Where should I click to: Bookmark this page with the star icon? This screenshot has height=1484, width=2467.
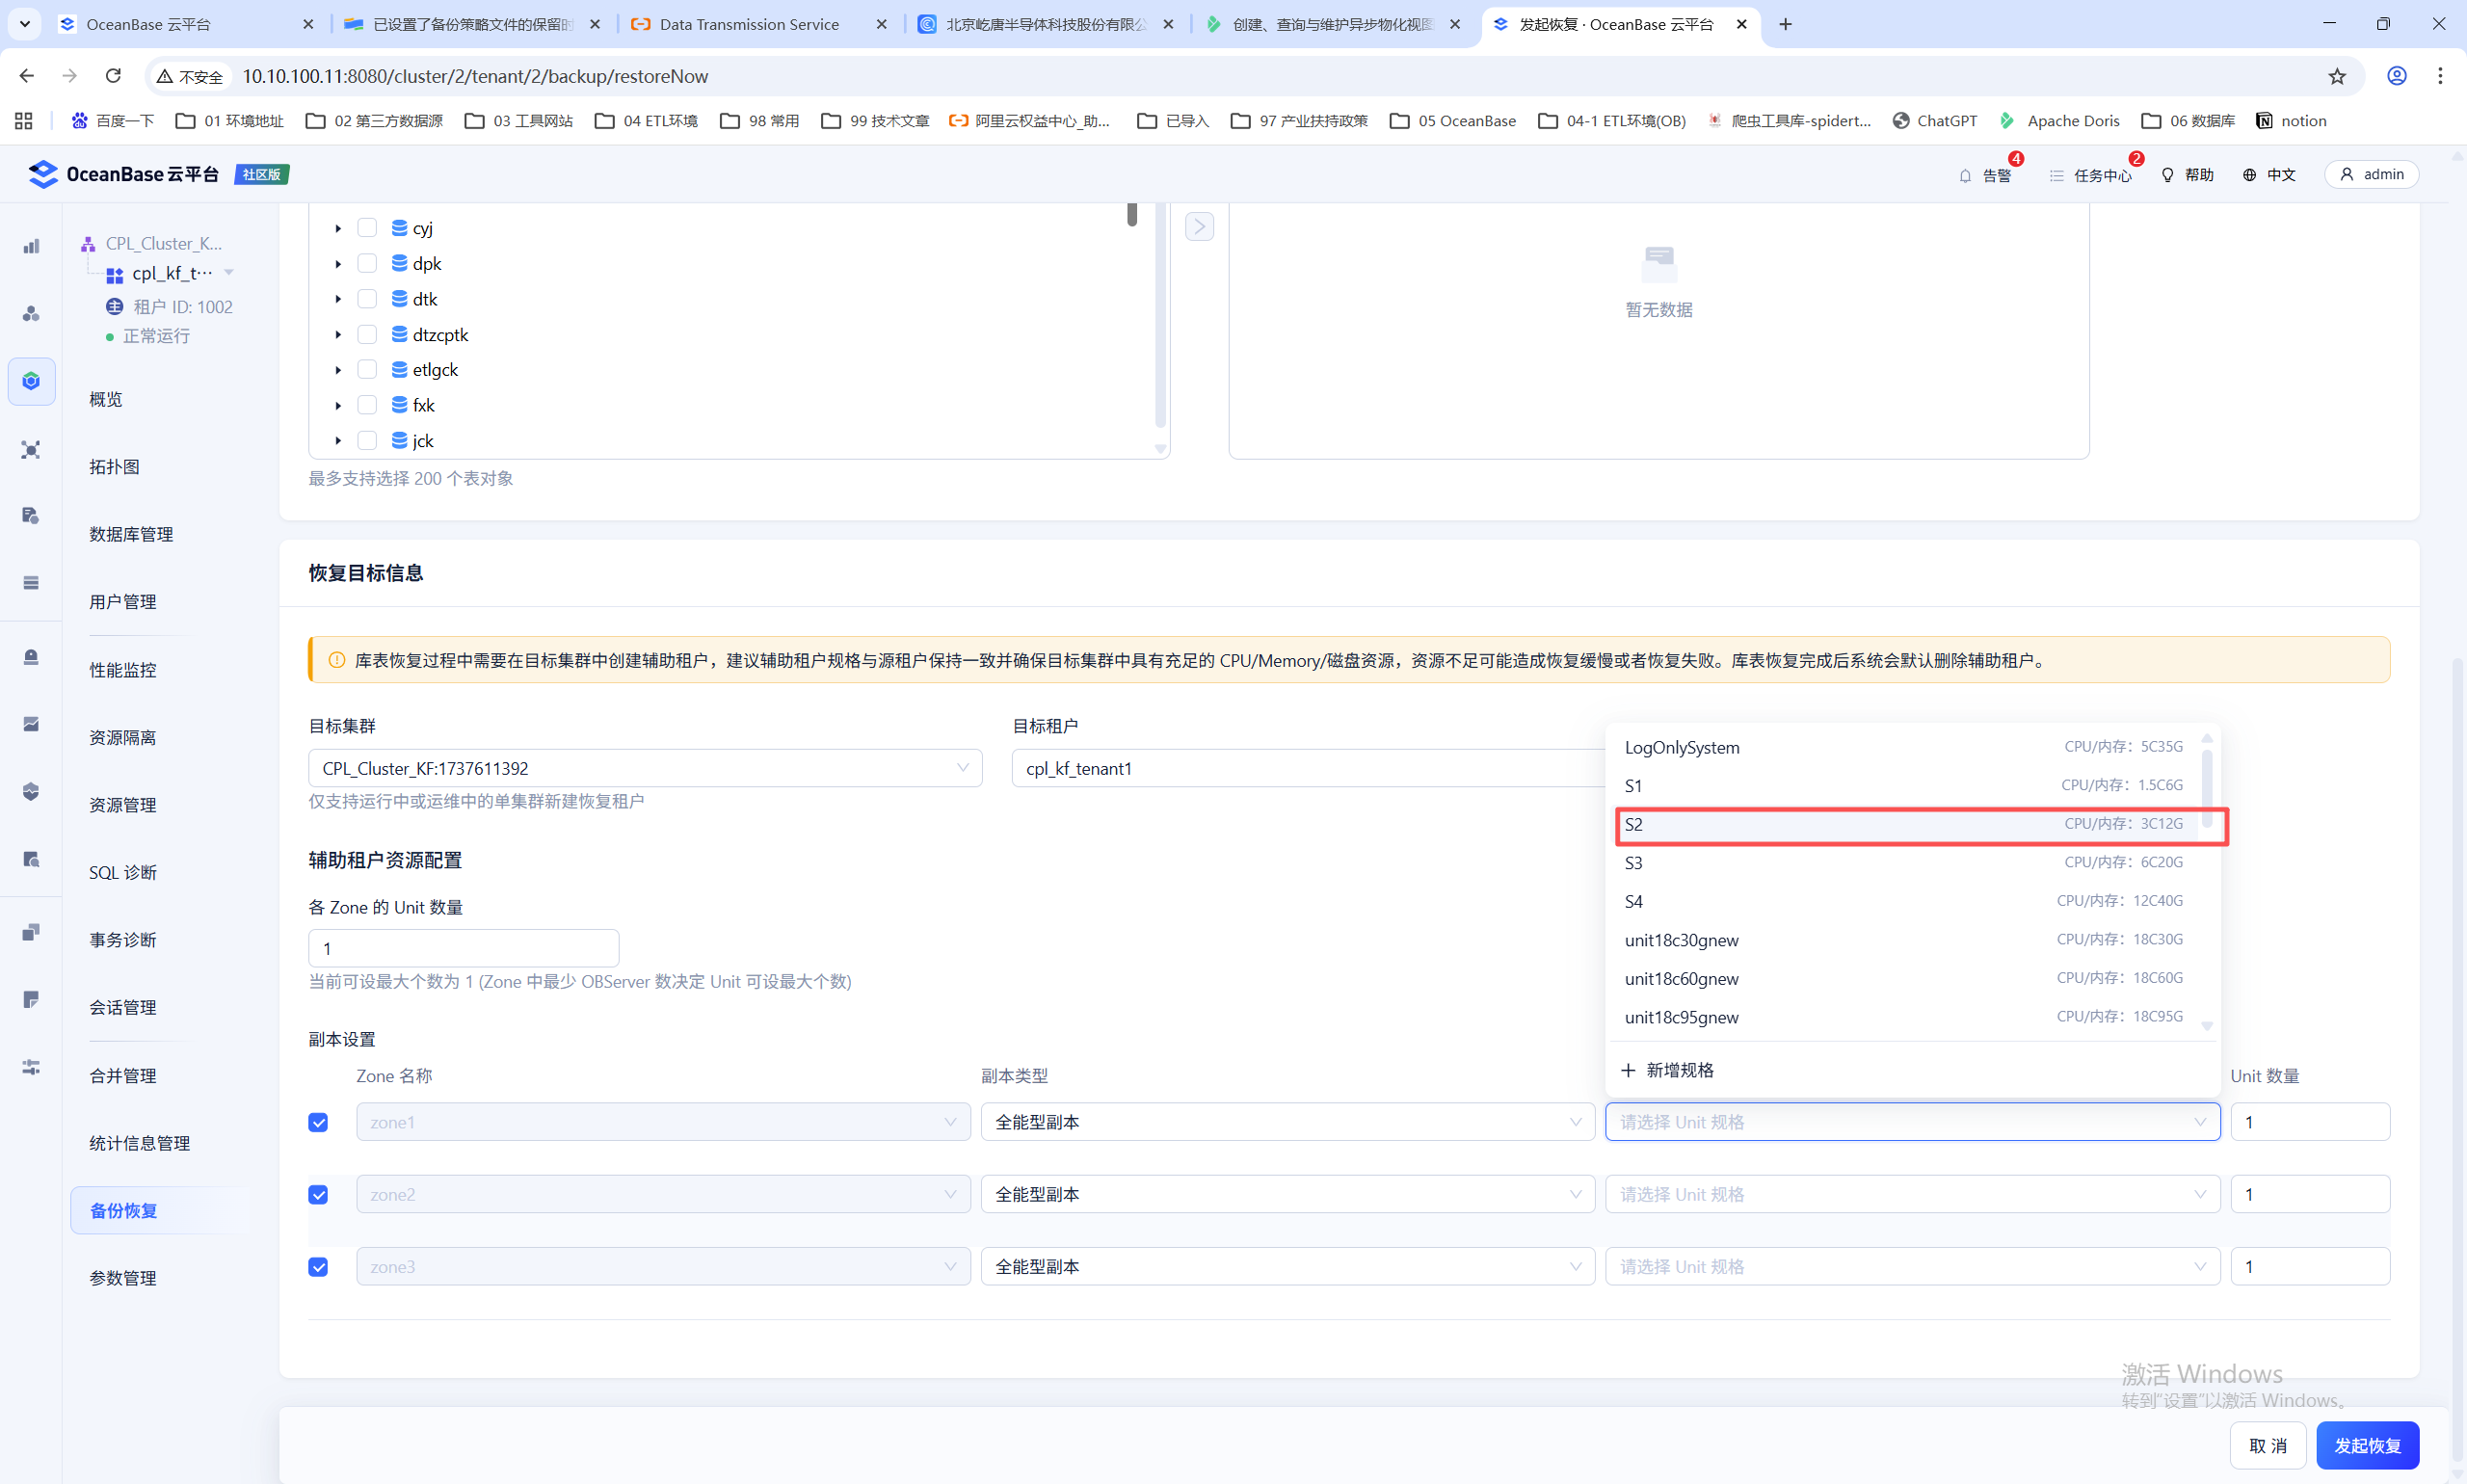(2336, 76)
